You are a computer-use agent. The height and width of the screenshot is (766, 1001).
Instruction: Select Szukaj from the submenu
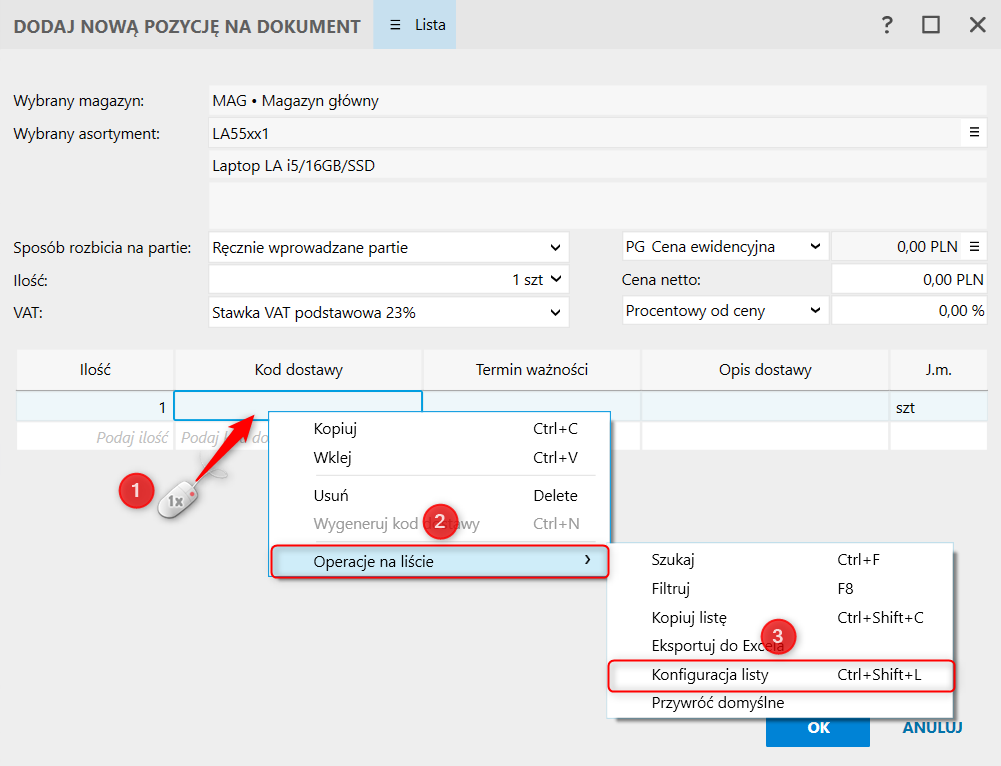[673, 560]
